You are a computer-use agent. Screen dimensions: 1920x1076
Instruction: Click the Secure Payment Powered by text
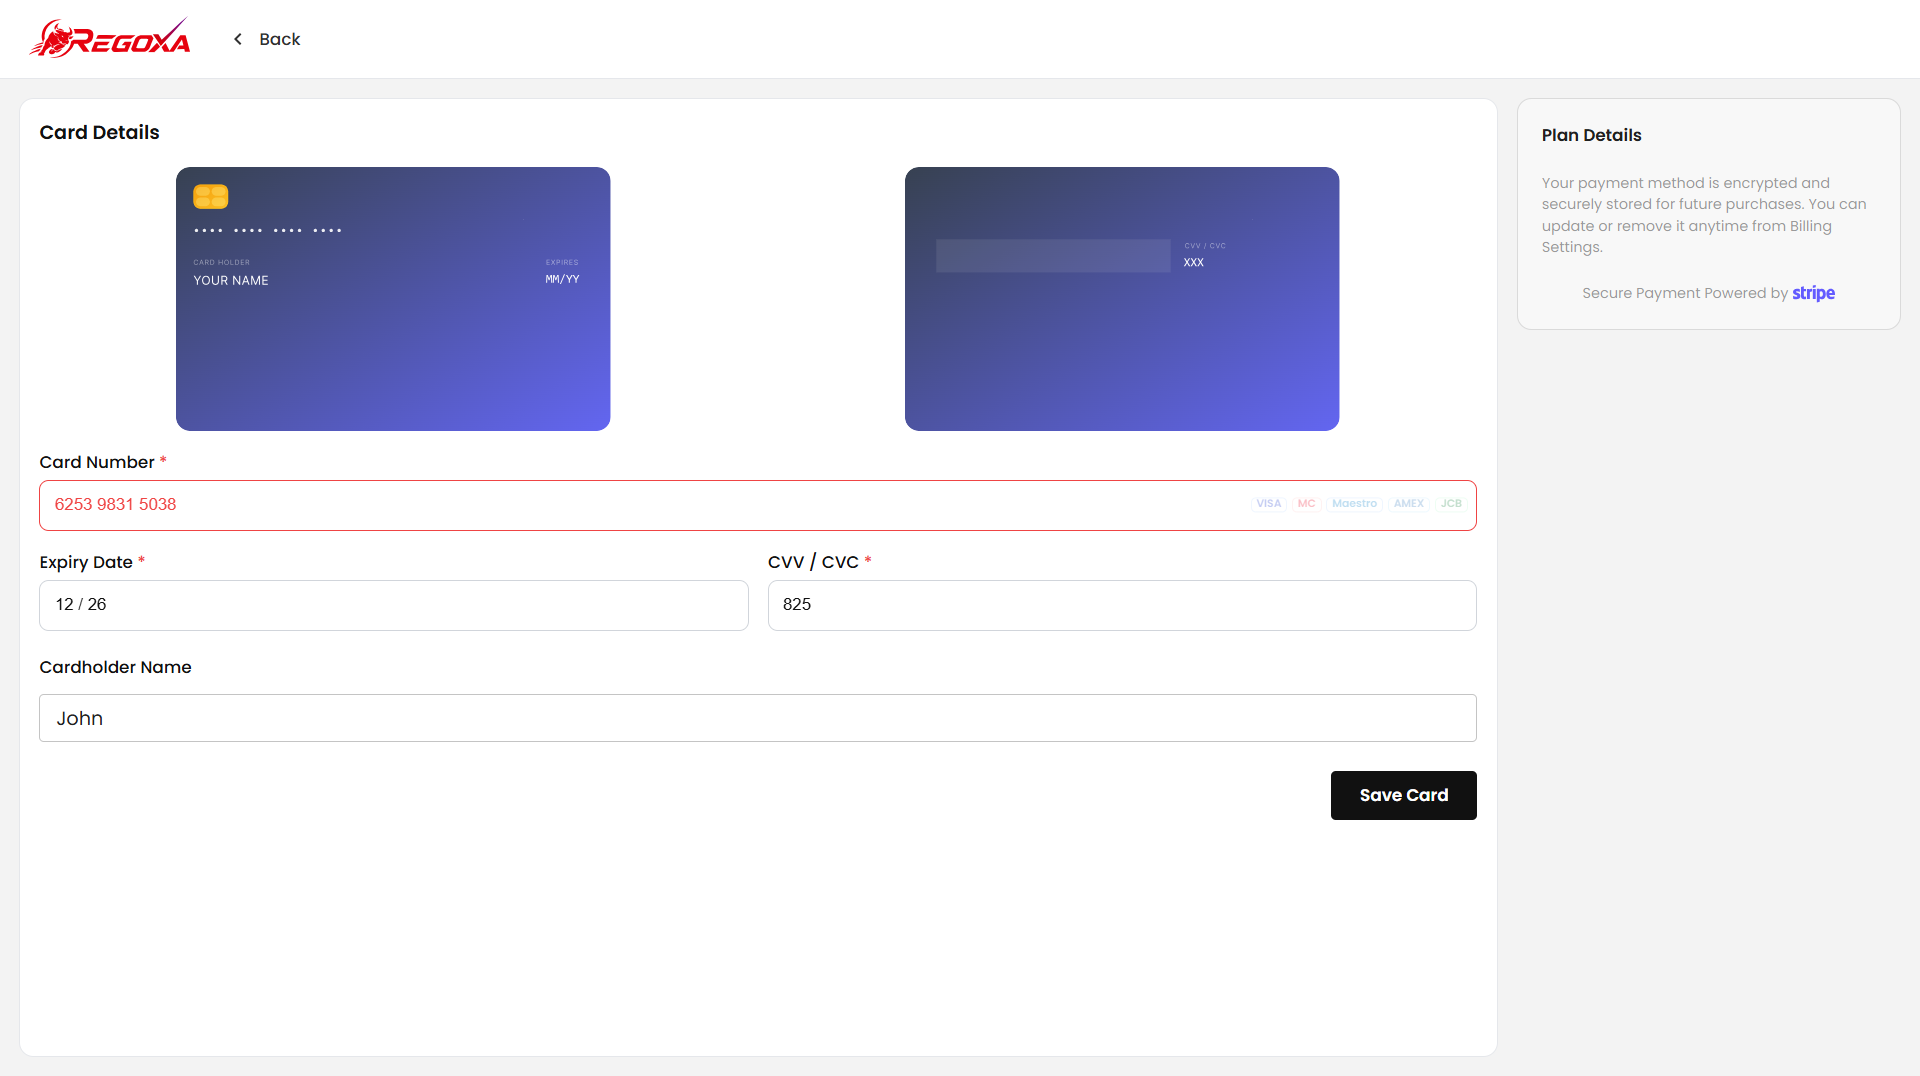[x=1685, y=293]
